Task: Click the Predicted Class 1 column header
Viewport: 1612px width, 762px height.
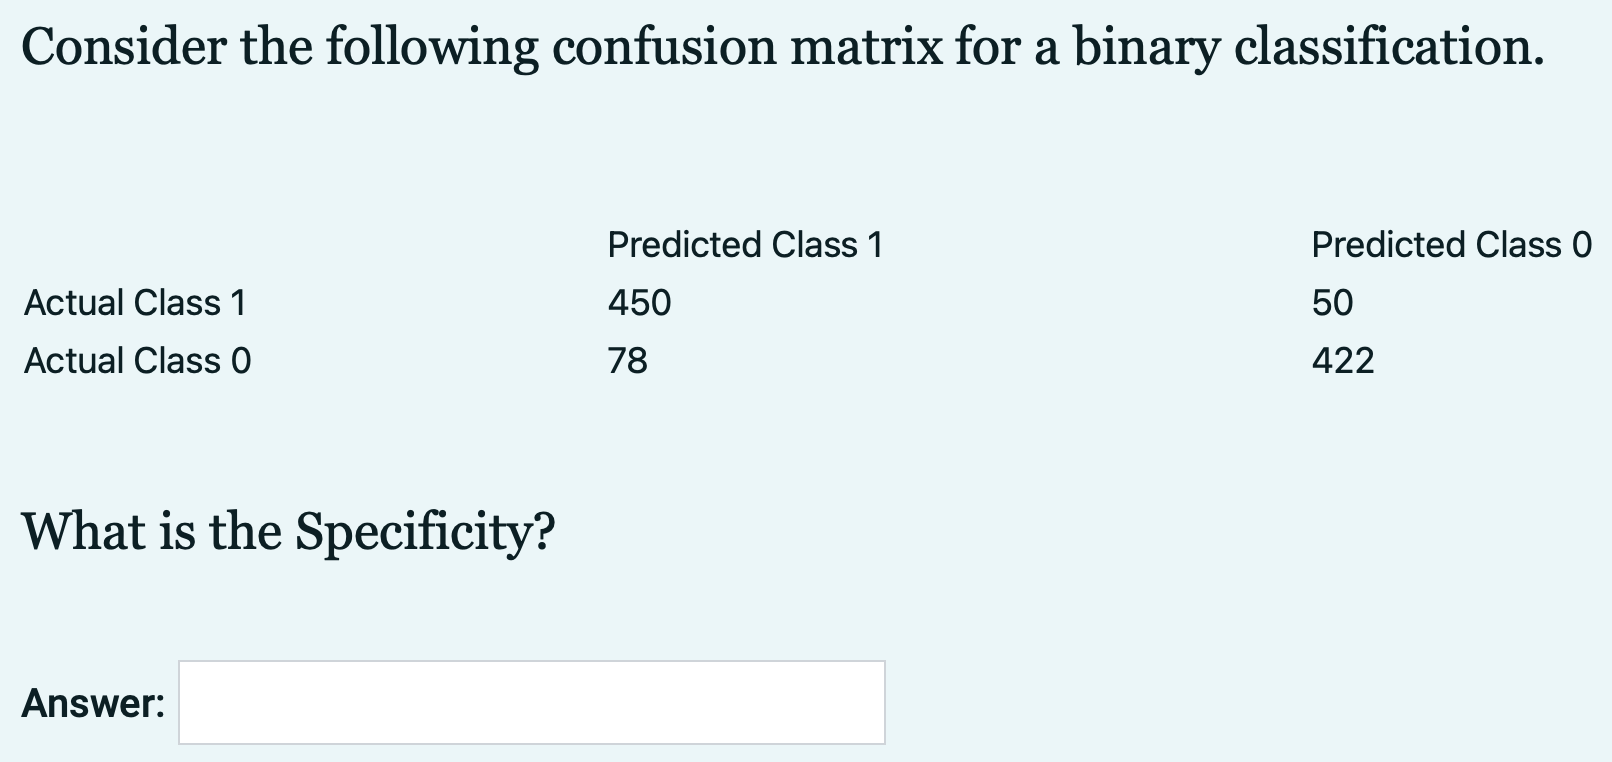Action: point(747,243)
